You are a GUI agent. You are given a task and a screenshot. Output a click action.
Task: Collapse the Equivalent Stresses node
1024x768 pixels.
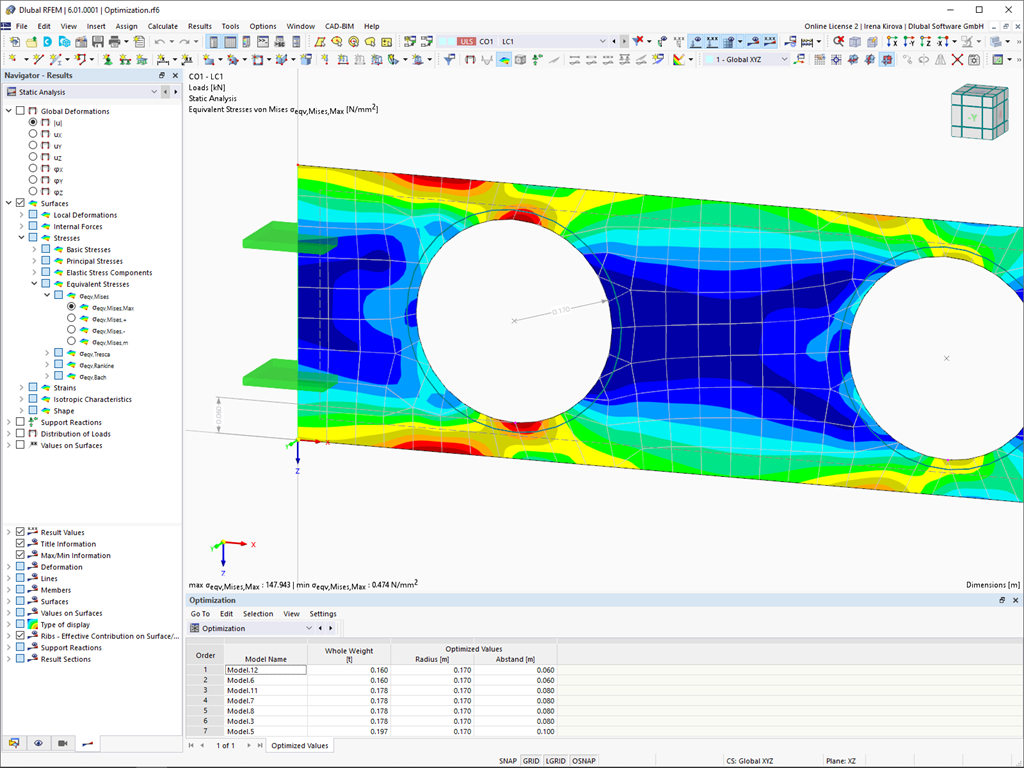pyautogui.click(x=36, y=284)
